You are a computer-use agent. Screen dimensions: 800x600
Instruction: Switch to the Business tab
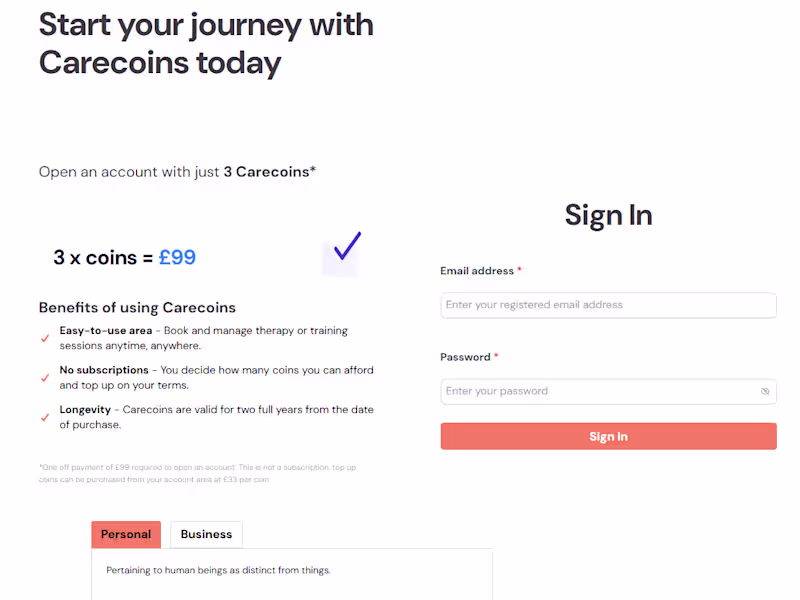point(206,534)
